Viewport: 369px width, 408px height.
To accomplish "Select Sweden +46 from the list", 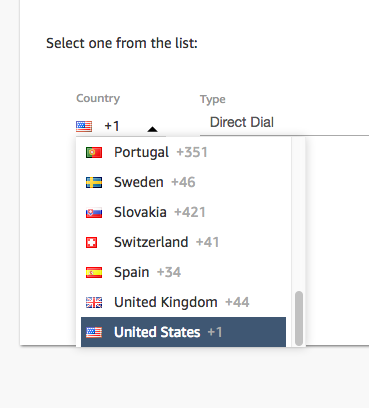I will point(183,182).
